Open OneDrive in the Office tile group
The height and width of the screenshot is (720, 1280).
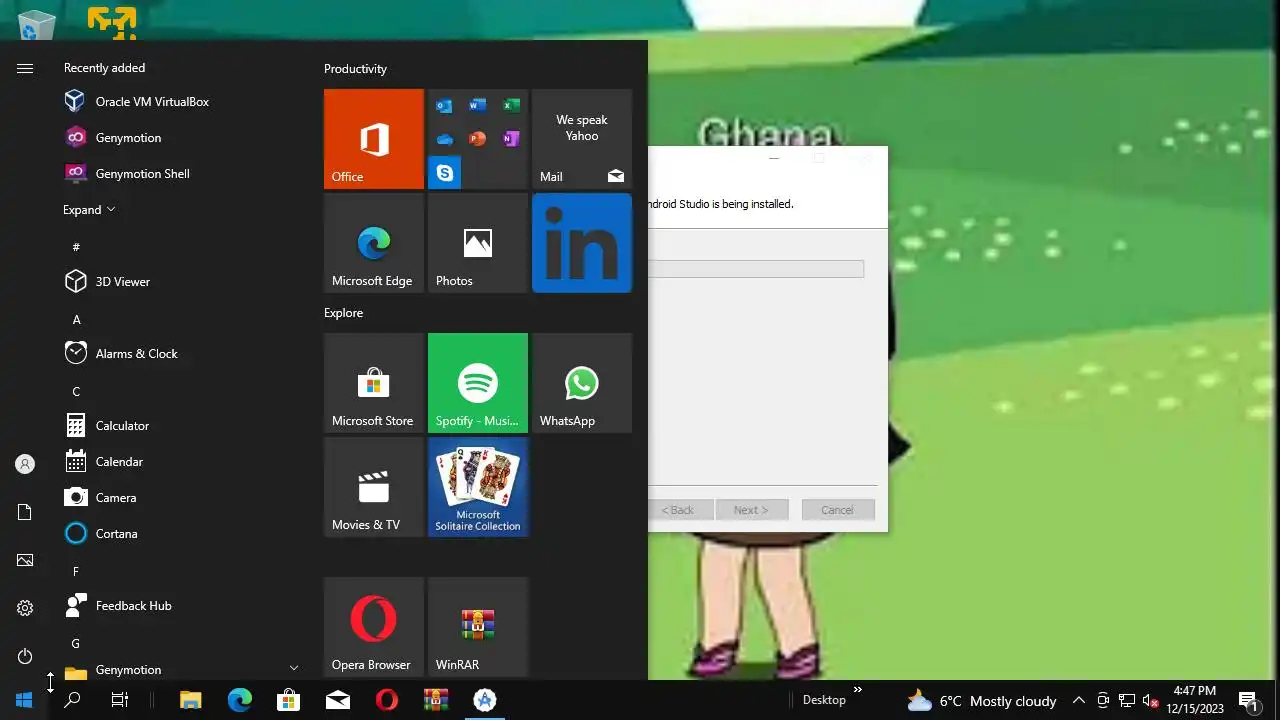click(445, 139)
